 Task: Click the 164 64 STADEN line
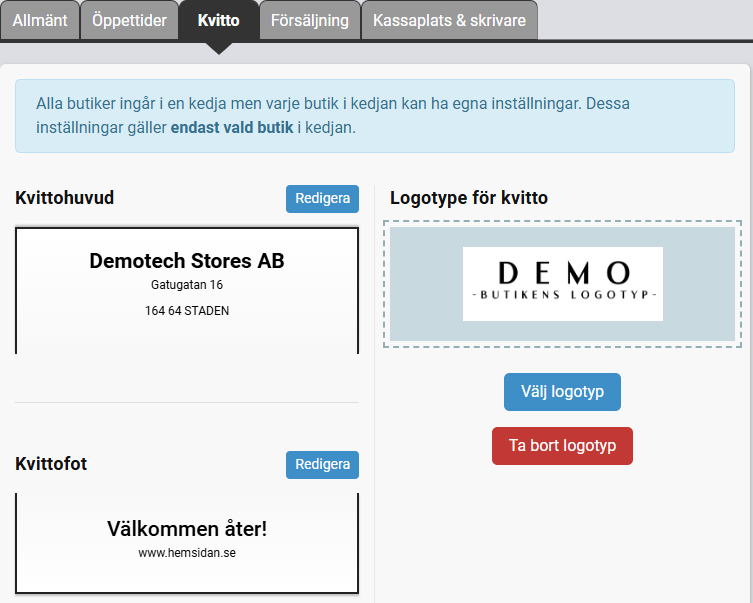(187, 311)
